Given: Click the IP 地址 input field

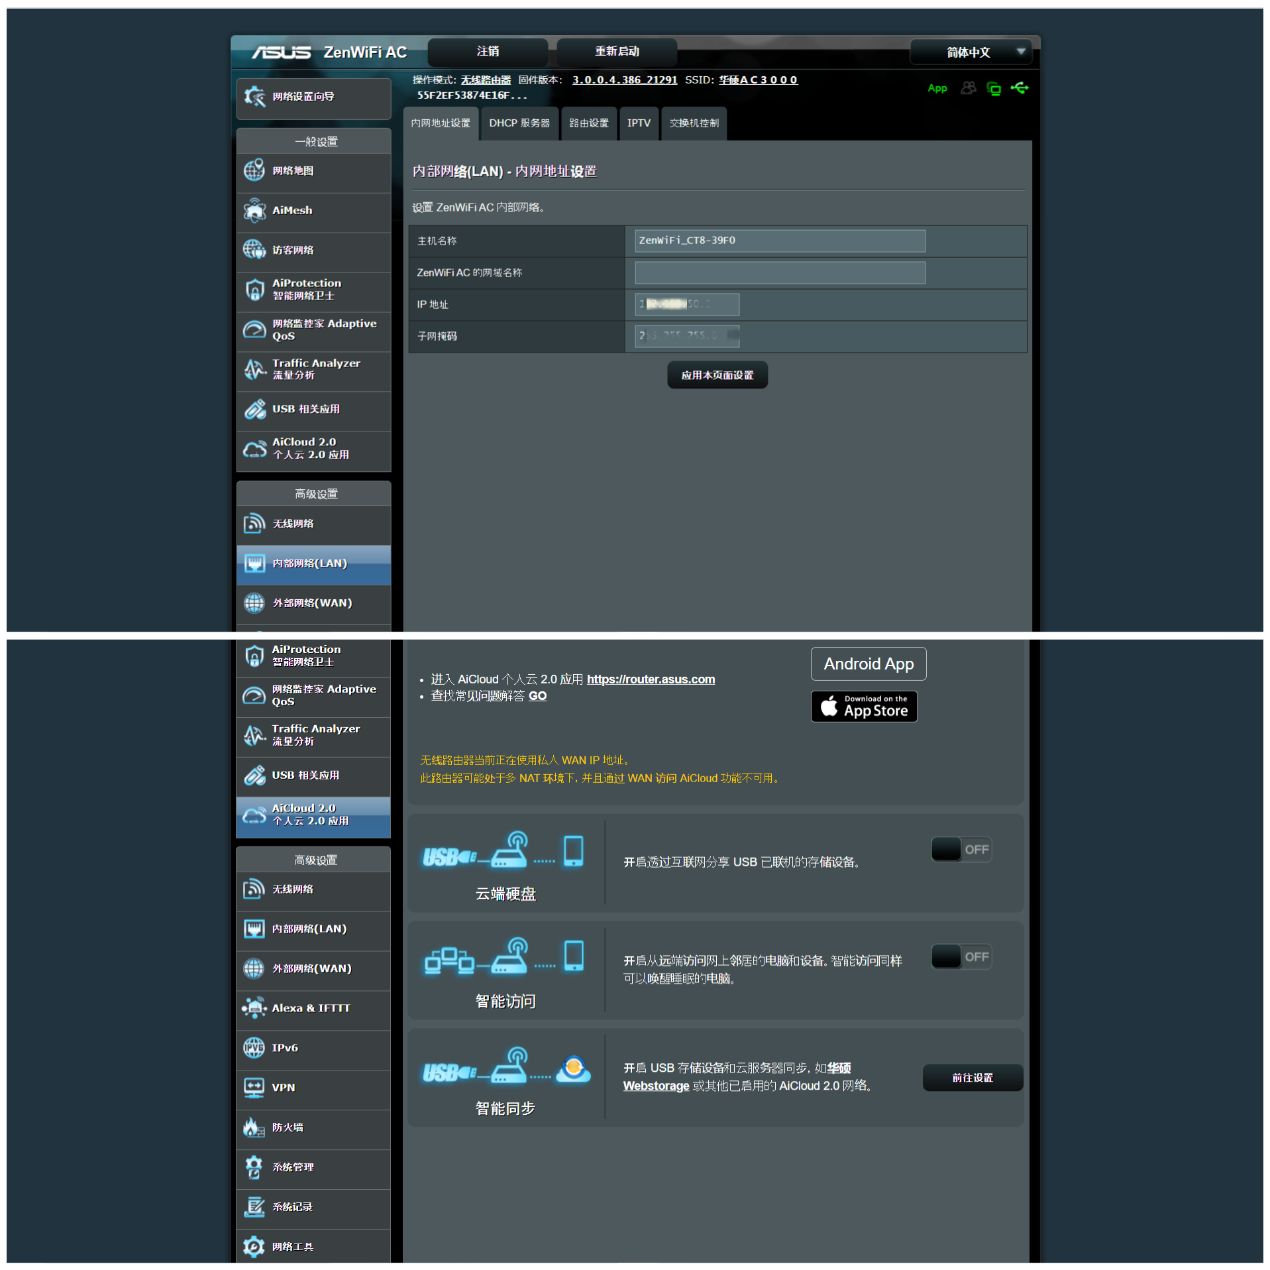Looking at the screenshot, I should (x=687, y=304).
